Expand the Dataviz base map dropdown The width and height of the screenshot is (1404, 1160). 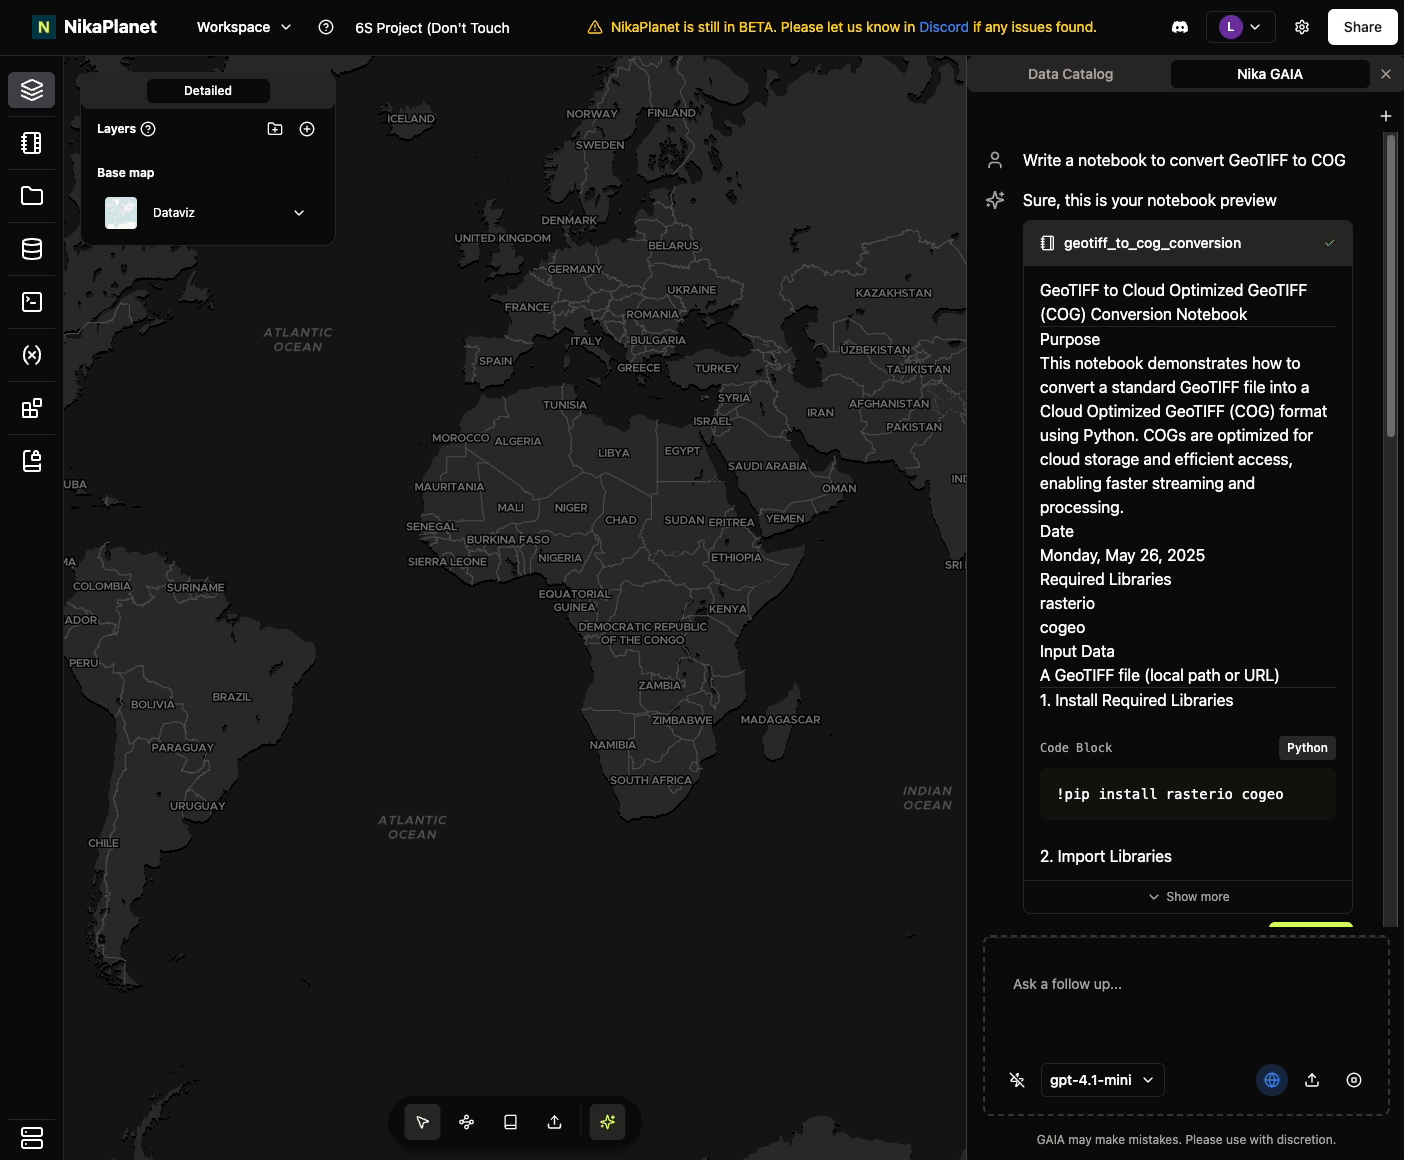[299, 213]
